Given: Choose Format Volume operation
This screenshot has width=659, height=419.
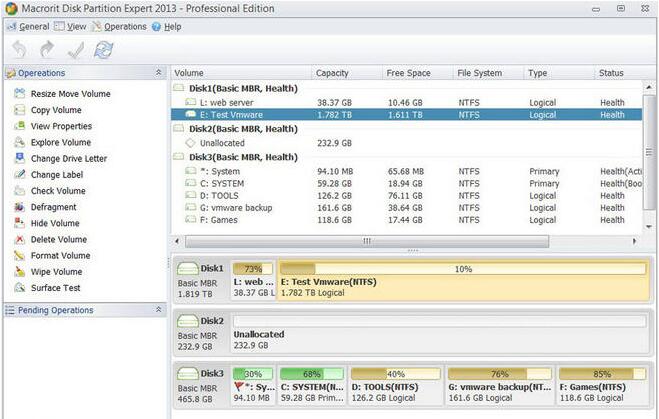Looking at the screenshot, I should click(x=61, y=255).
